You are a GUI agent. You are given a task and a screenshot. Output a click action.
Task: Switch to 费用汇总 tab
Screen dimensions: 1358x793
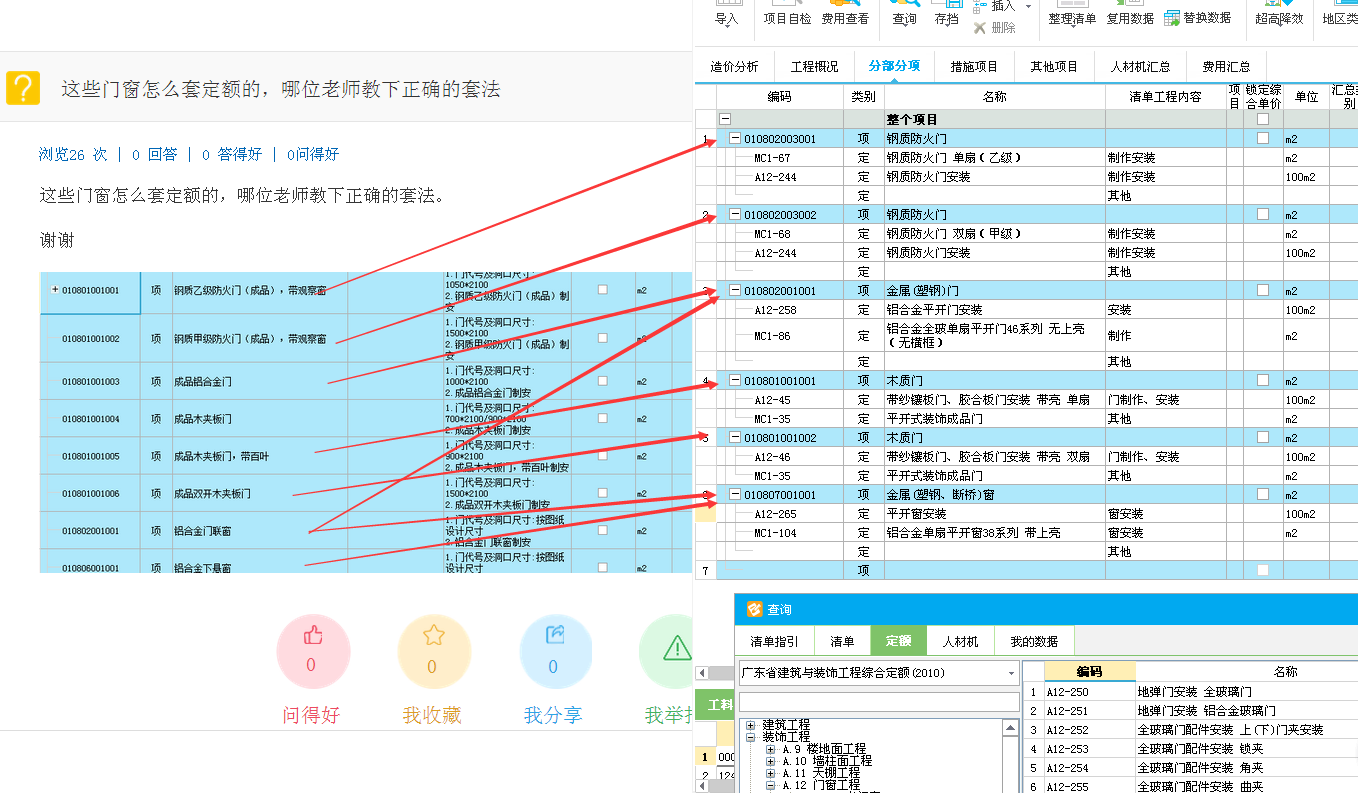click(1226, 67)
